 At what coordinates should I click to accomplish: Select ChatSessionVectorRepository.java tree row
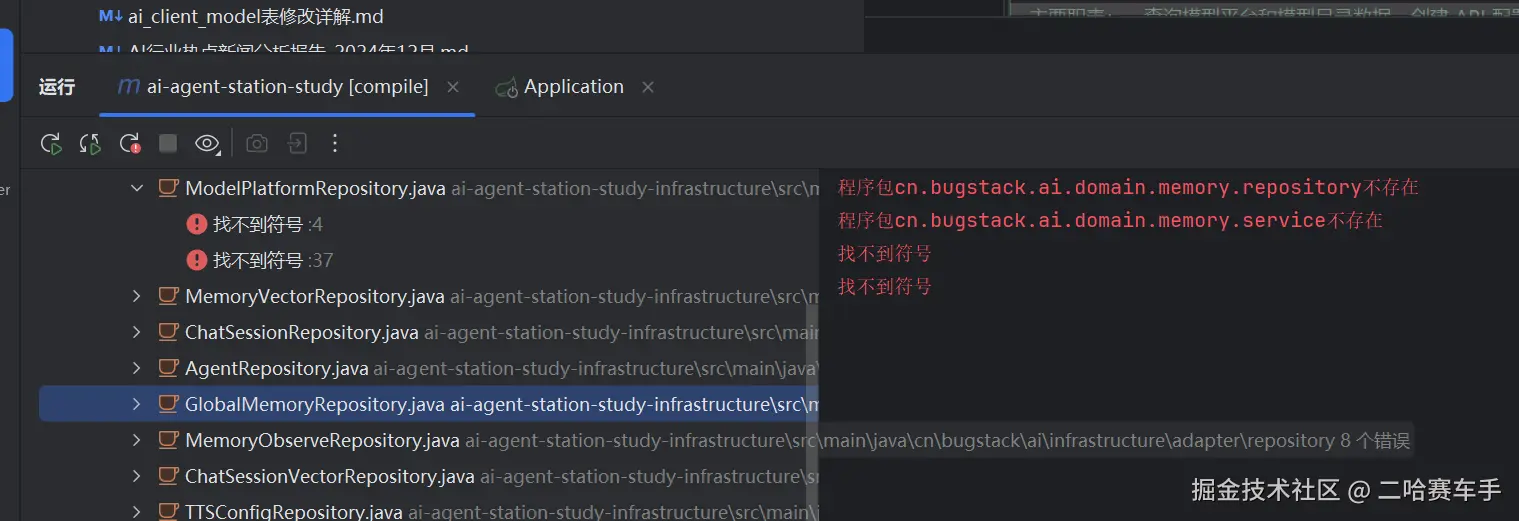pos(428,476)
